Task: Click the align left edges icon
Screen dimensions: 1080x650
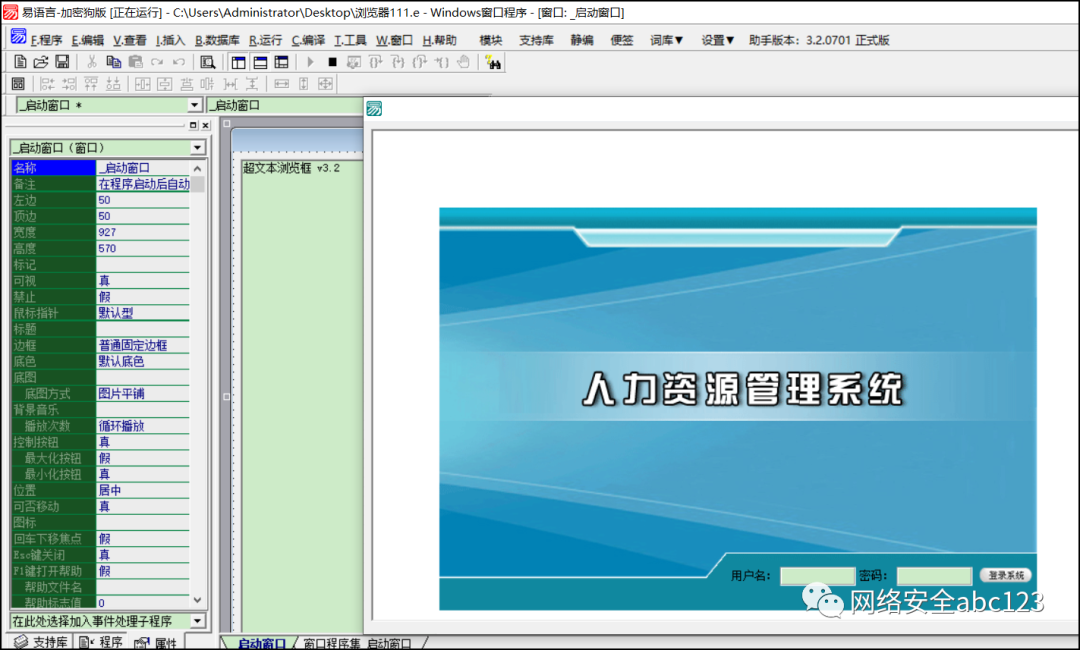Action: point(47,84)
